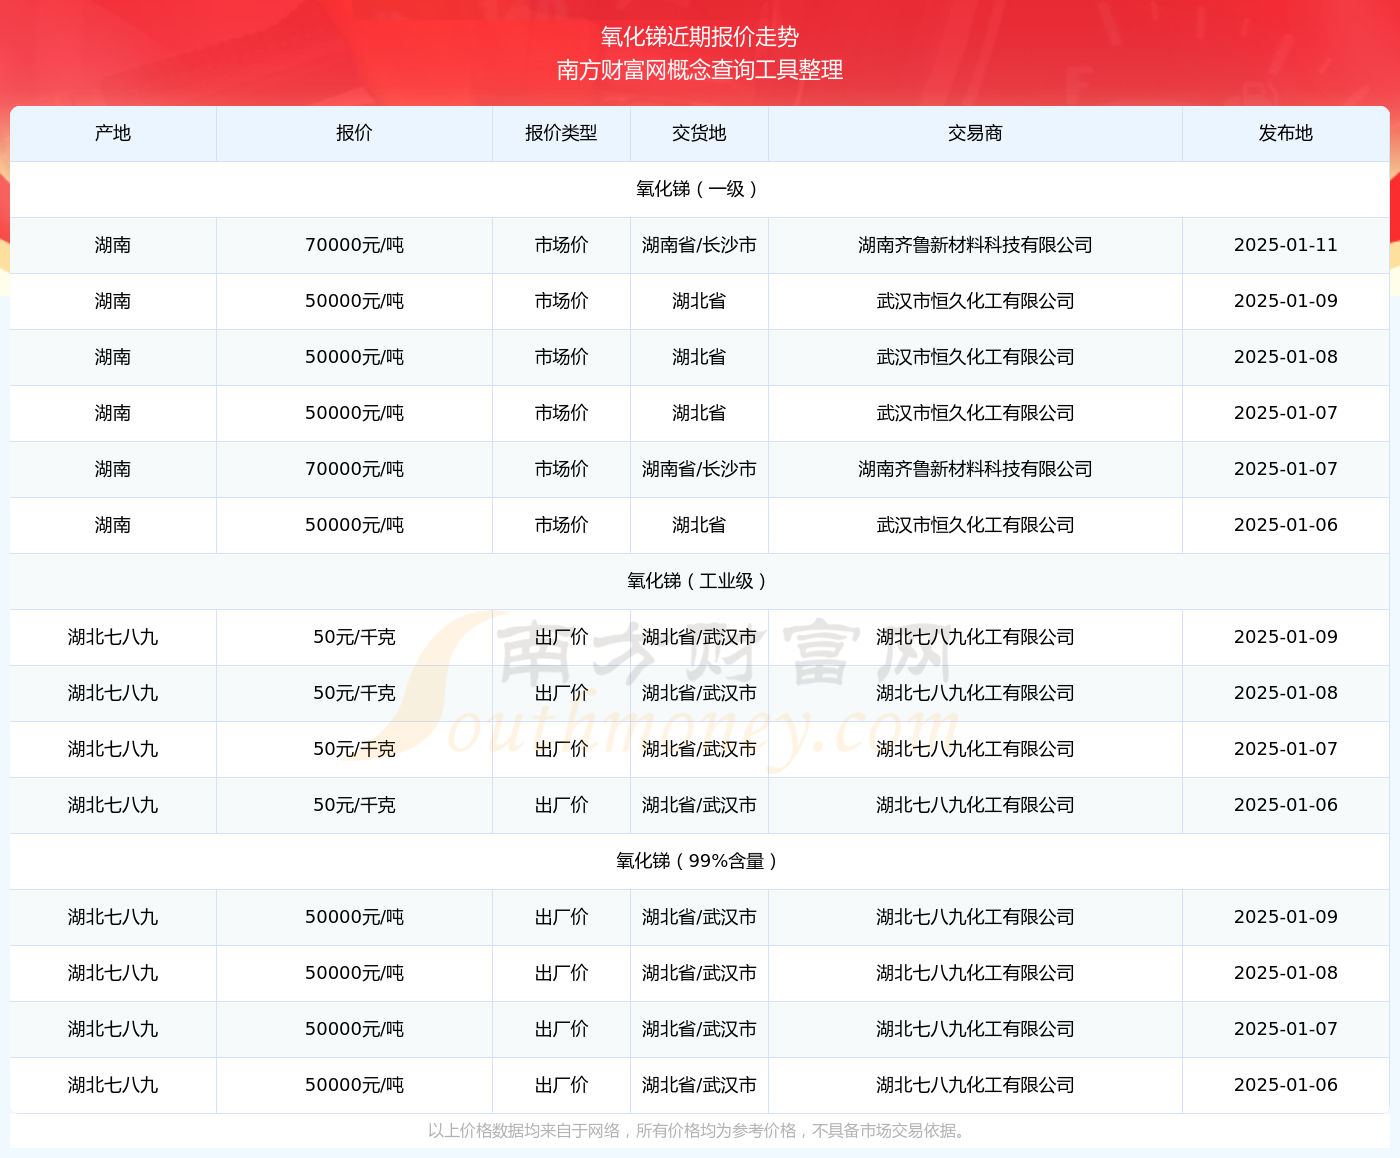Select the 报价类型 column header

[561, 133]
